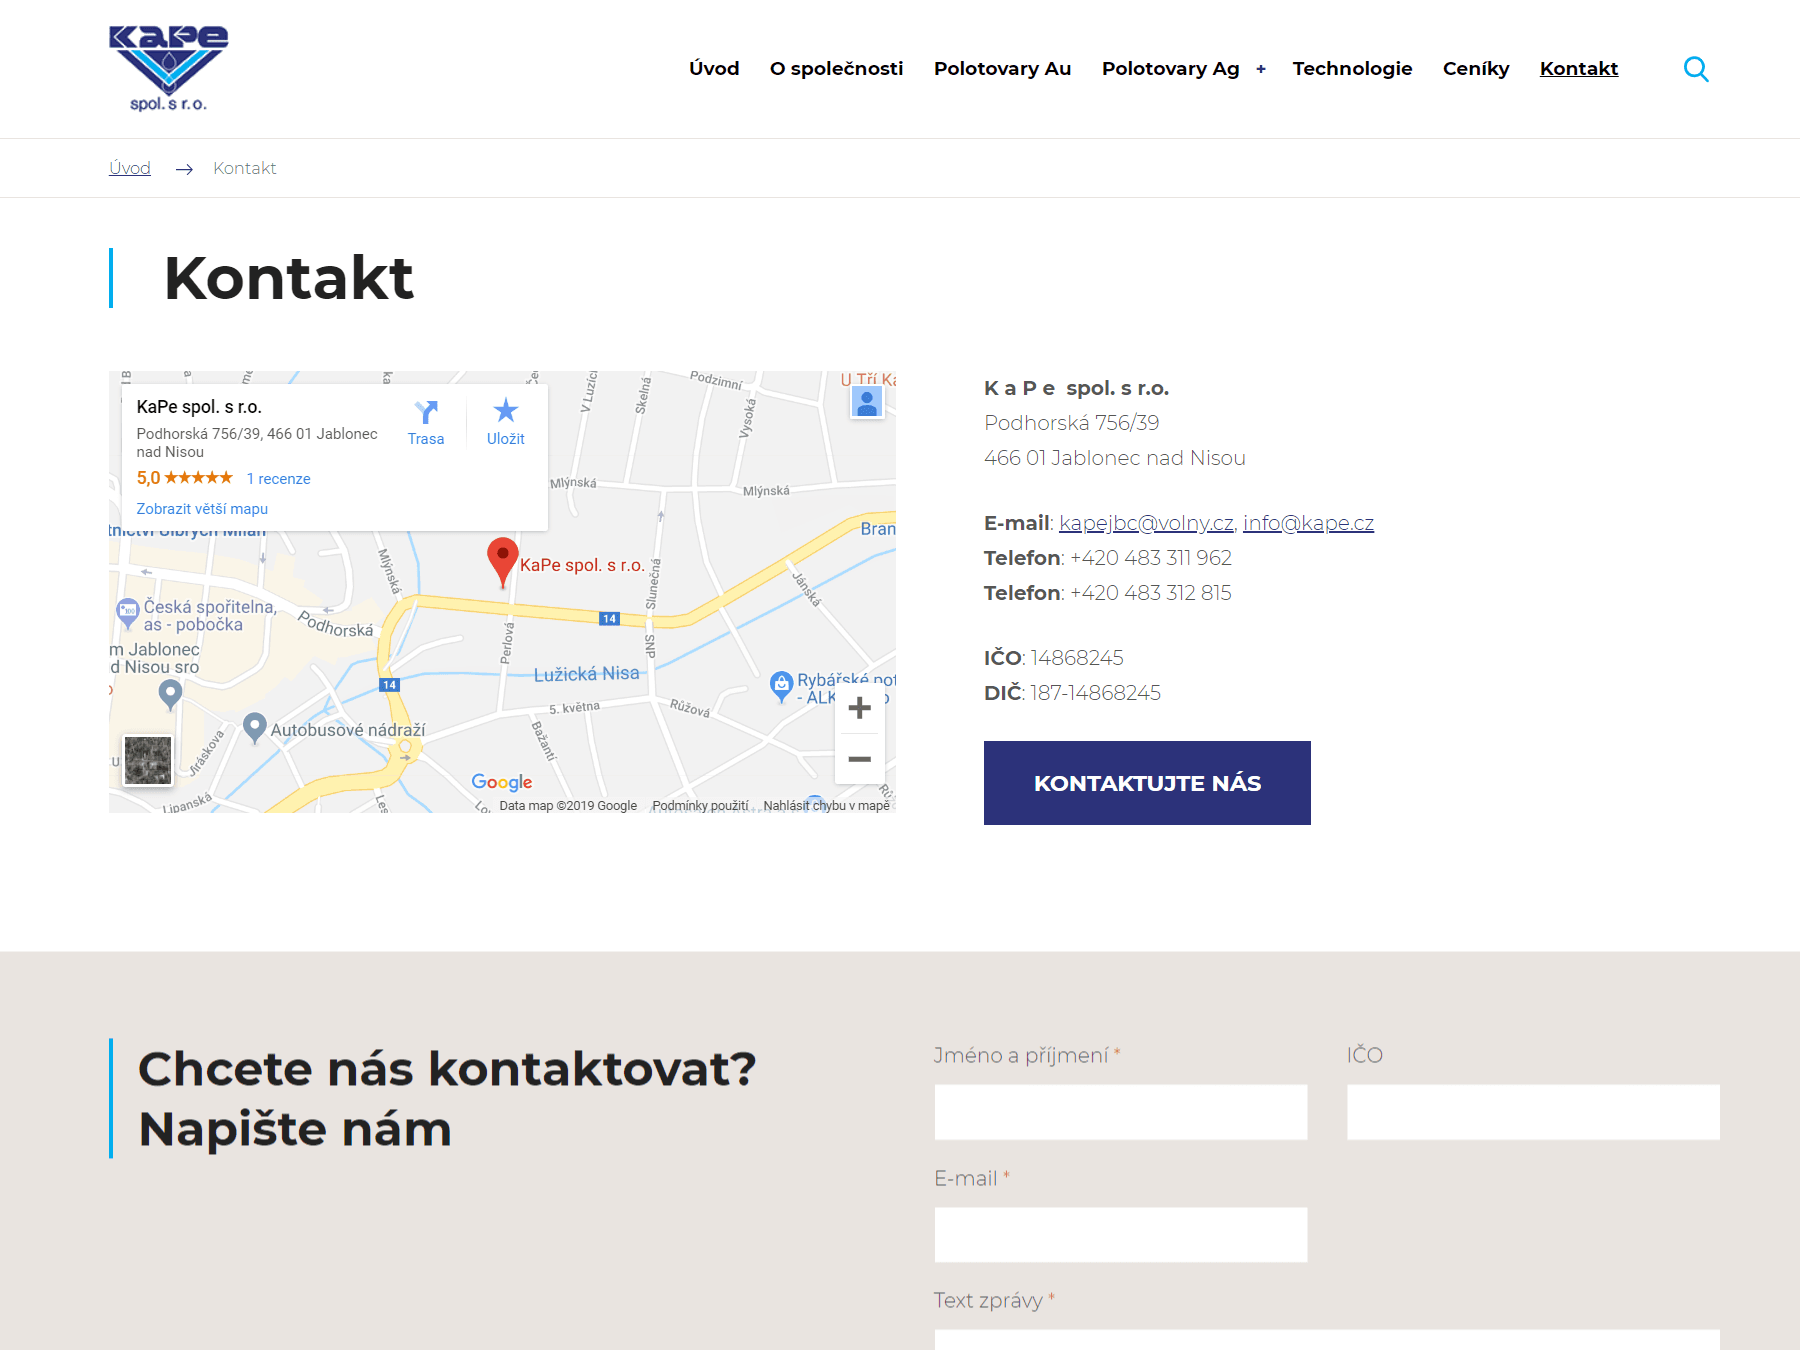Zoom in the map with plus button

[859, 709]
